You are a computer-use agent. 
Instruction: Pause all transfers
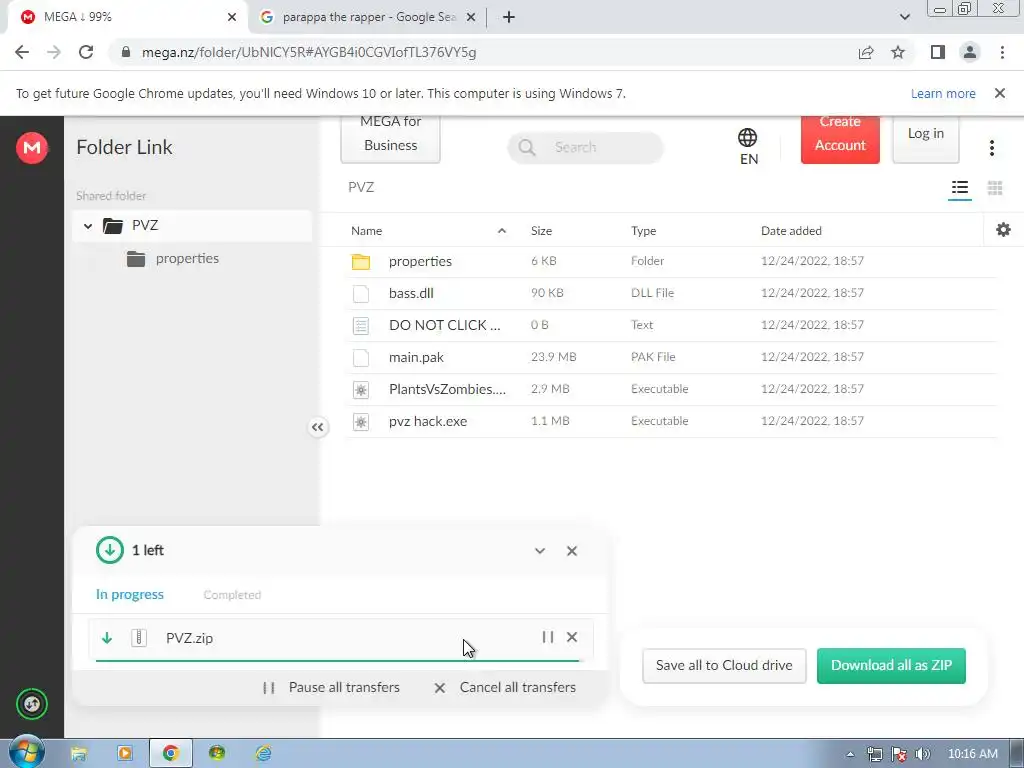(x=331, y=687)
